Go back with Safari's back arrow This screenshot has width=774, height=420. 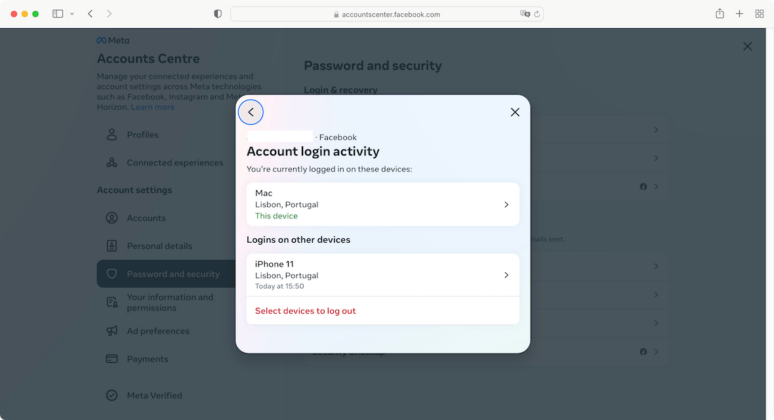tap(90, 14)
